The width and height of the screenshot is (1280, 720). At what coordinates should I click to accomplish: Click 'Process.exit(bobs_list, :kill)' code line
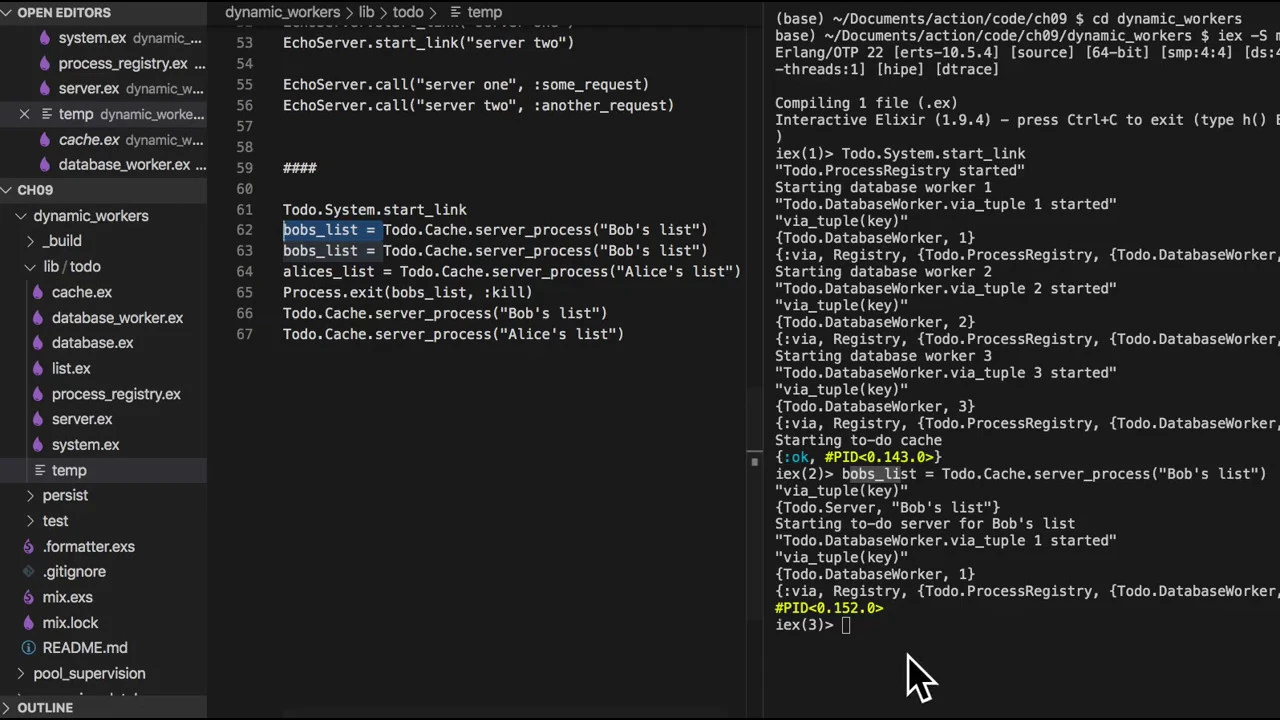[x=408, y=293]
